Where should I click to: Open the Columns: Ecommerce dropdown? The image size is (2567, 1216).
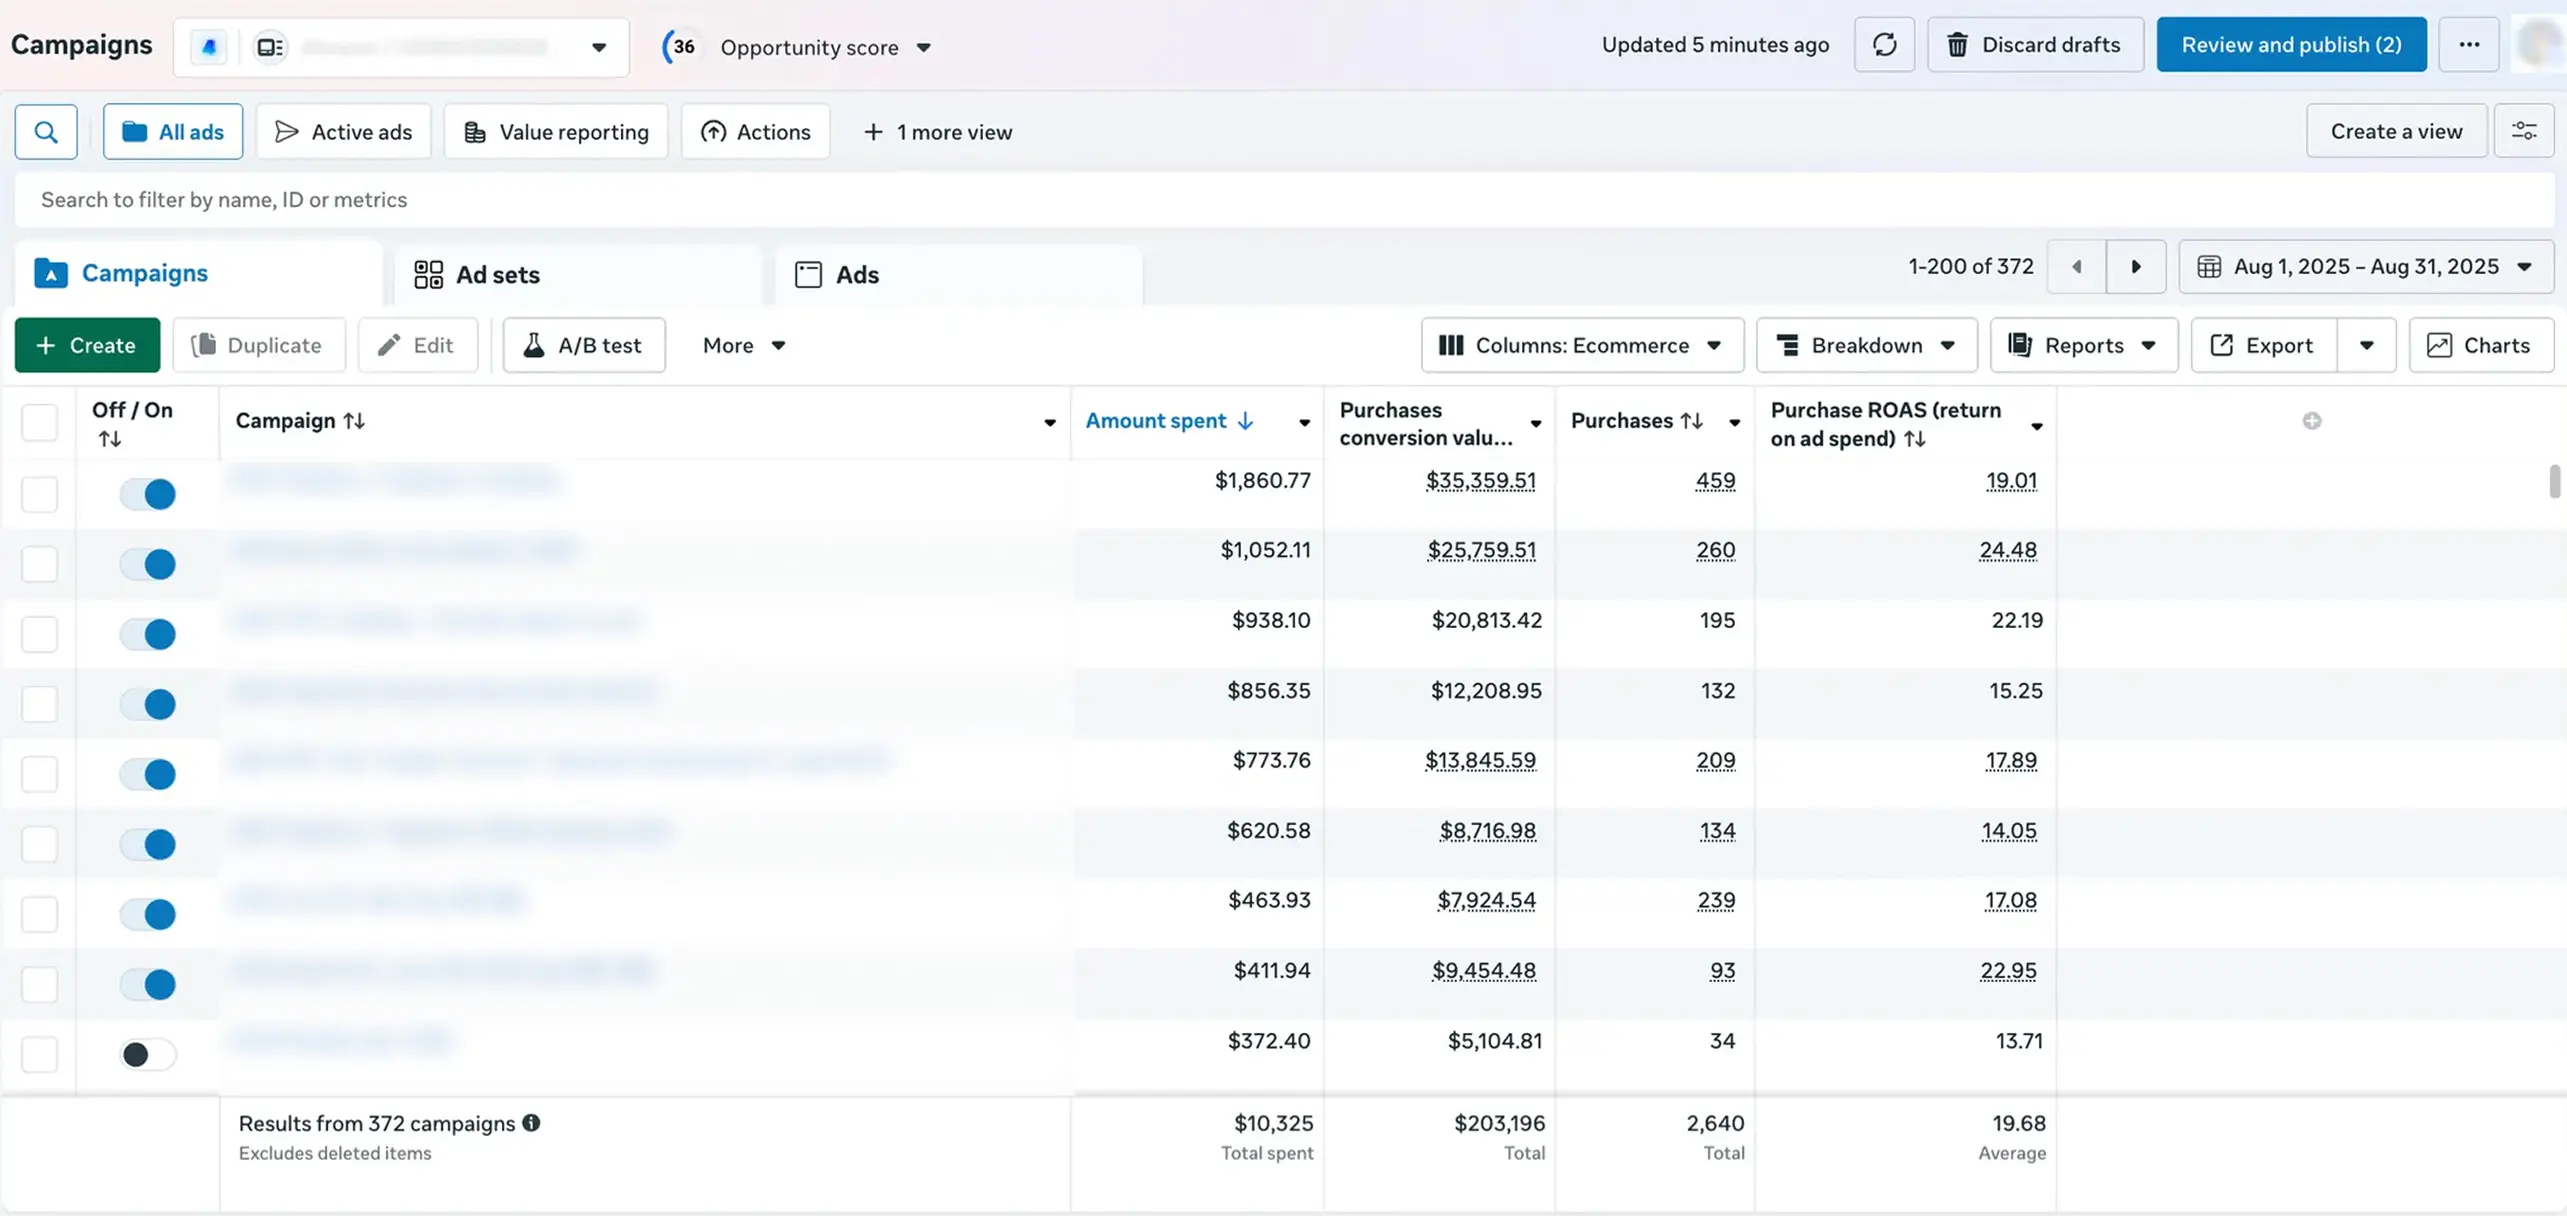point(1581,345)
